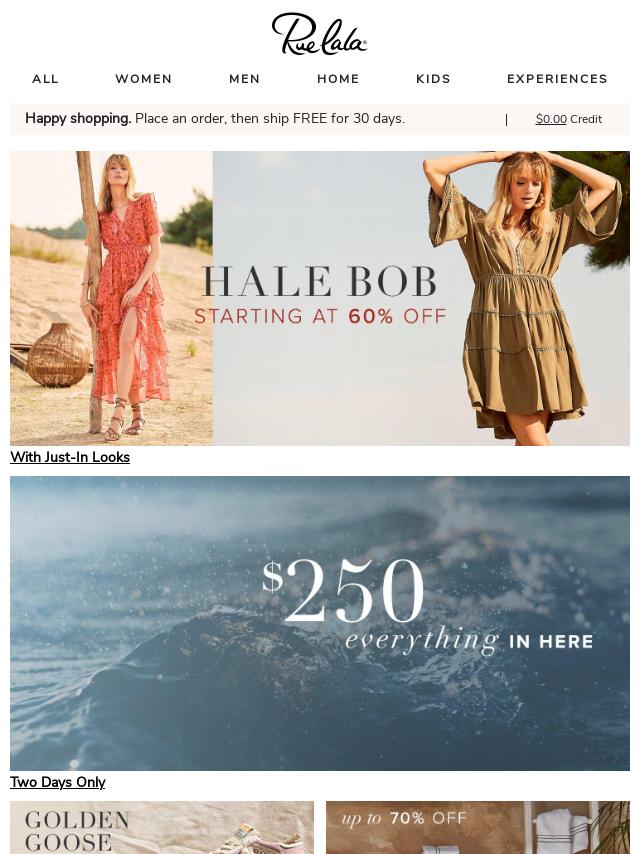Open the Hale Bob 60% off banner
Image resolution: width=640 pixels, height=854 pixels.
[x=320, y=298]
